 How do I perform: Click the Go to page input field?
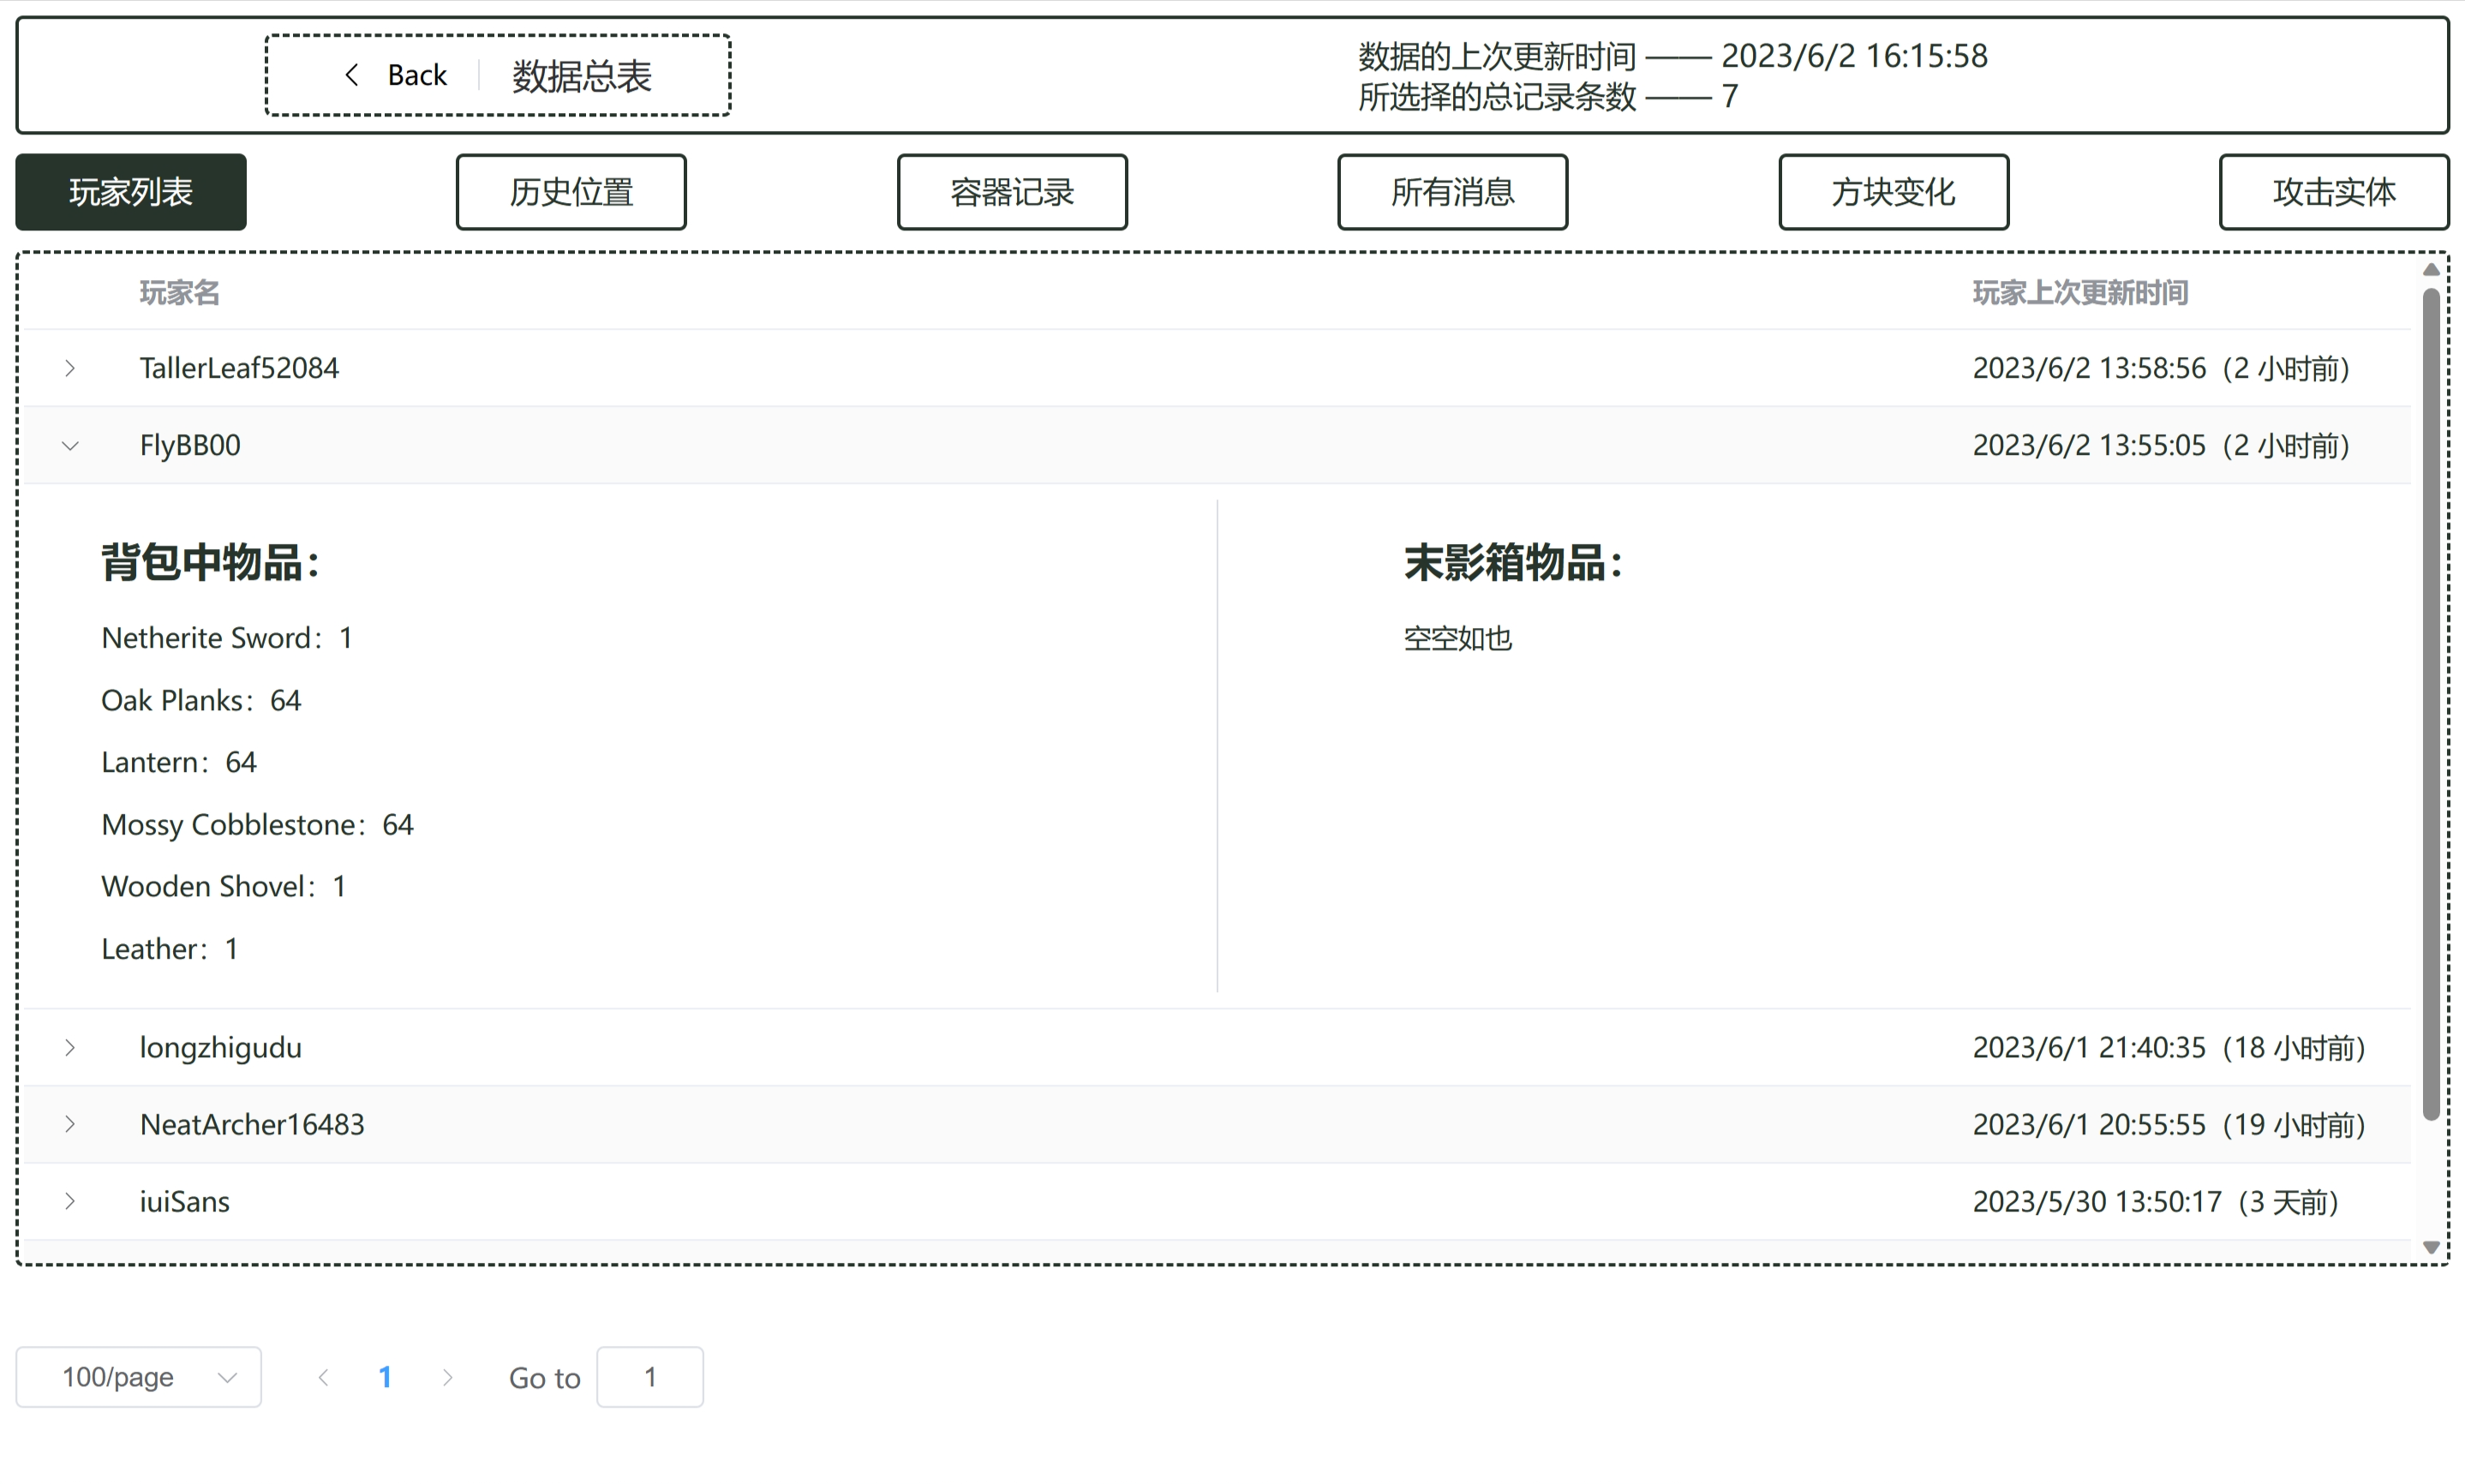pyautogui.click(x=650, y=1377)
